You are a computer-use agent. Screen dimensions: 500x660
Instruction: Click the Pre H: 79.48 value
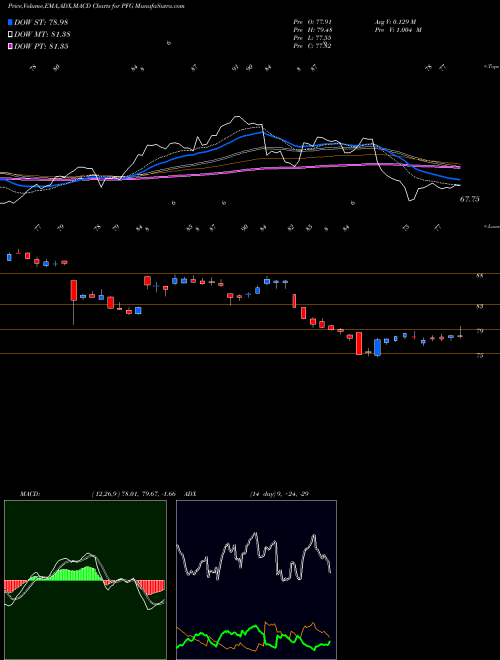pyautogui.click(x=313, y=30)
